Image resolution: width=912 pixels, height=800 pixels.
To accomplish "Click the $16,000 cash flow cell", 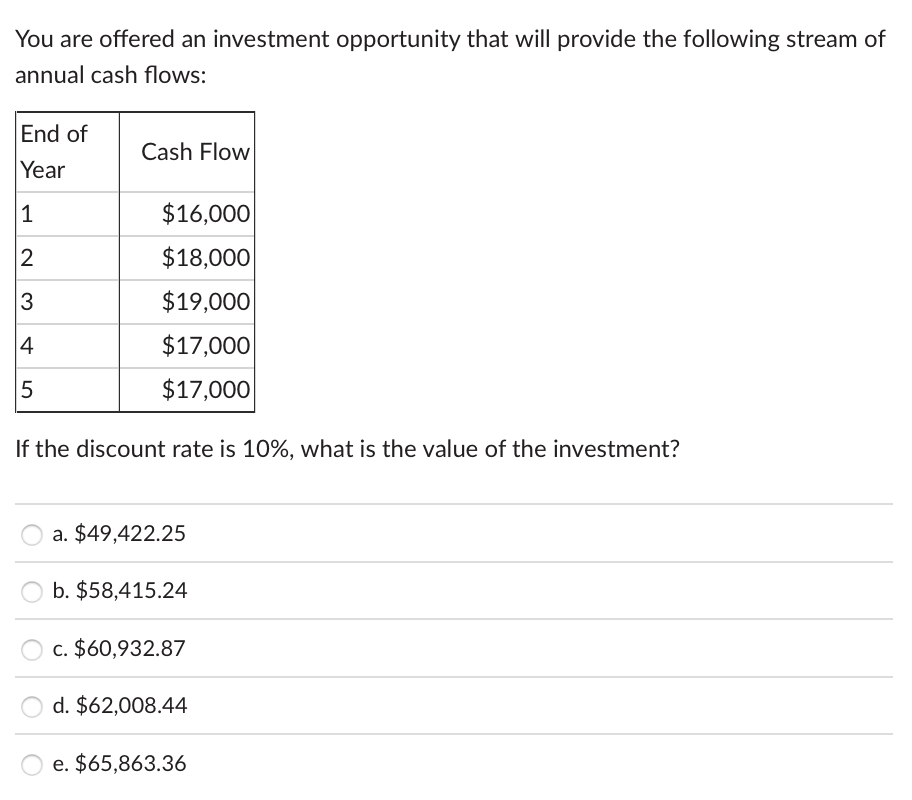I will coord(205,213).
